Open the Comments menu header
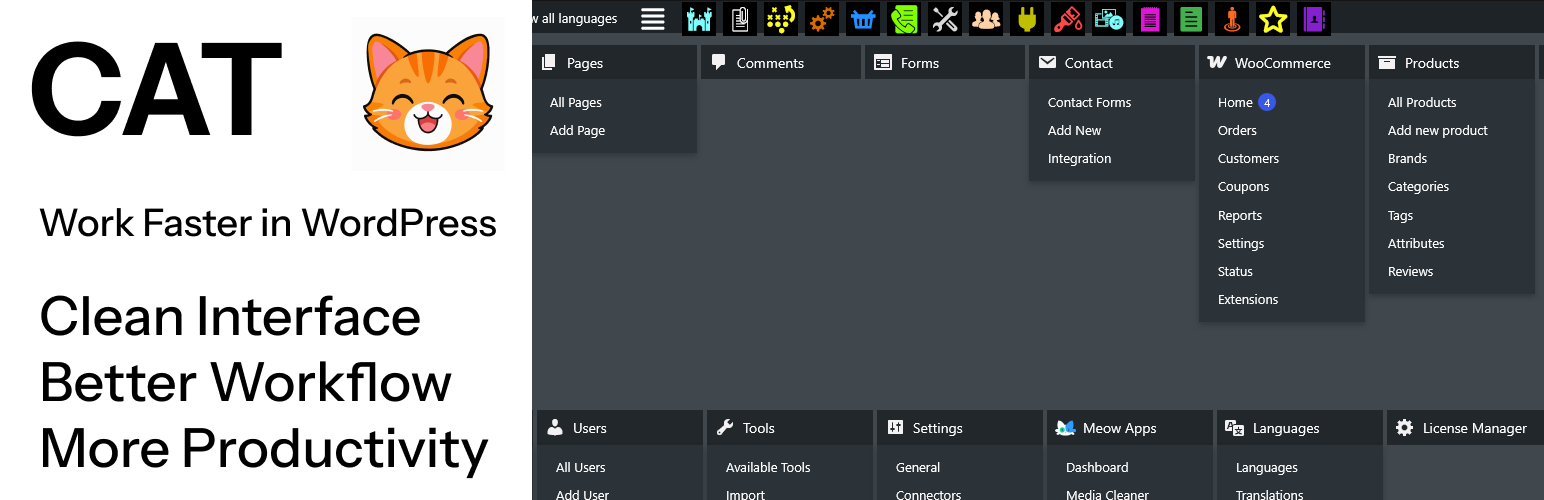The height and width of the screenshot is (500, 1544). [x=781, y=62]
